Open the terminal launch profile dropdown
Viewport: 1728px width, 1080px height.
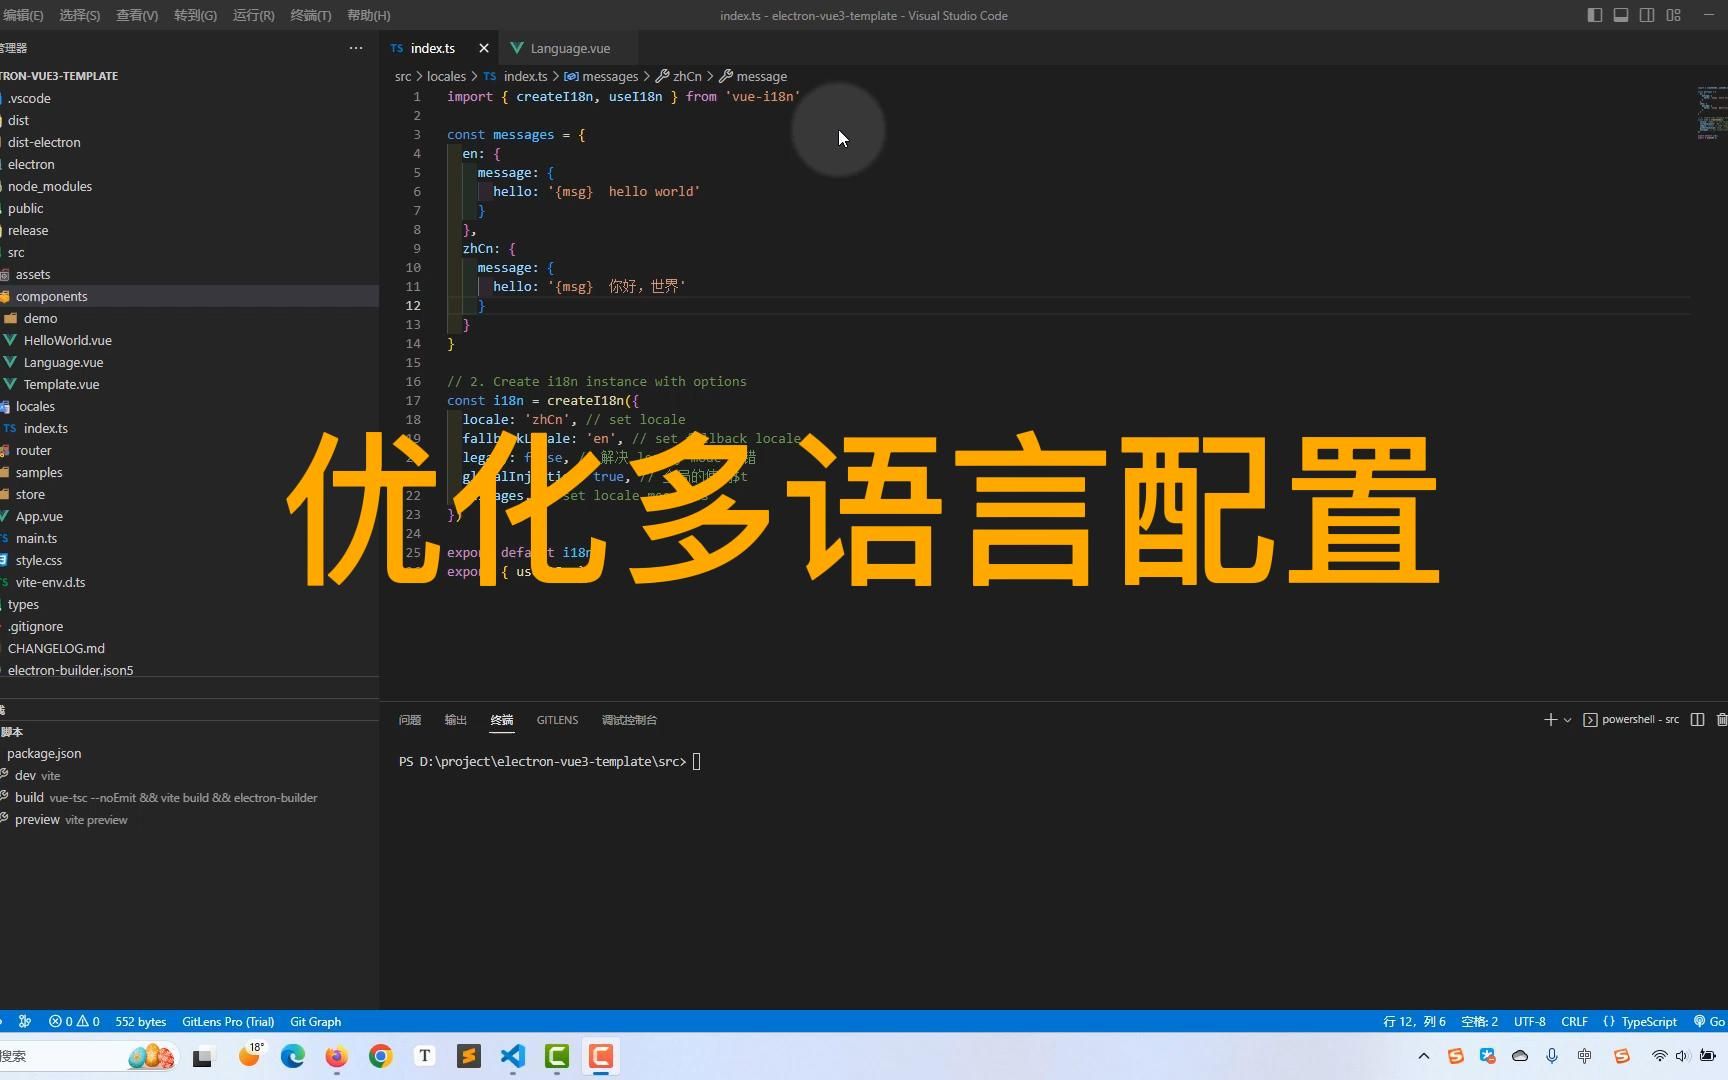pyautogui.click(x=1567, y=720)
